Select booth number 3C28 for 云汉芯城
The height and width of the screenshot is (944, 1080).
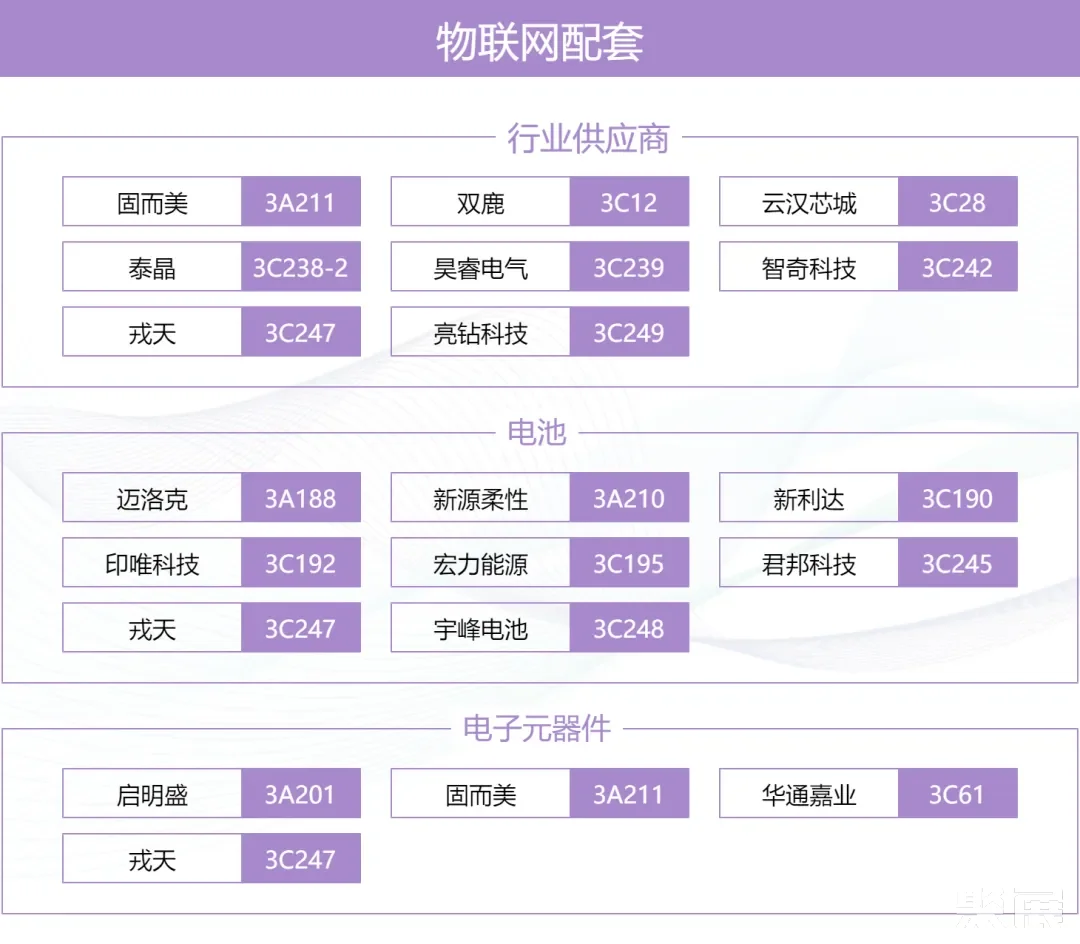pyautogui.click(x=958, y=201)
